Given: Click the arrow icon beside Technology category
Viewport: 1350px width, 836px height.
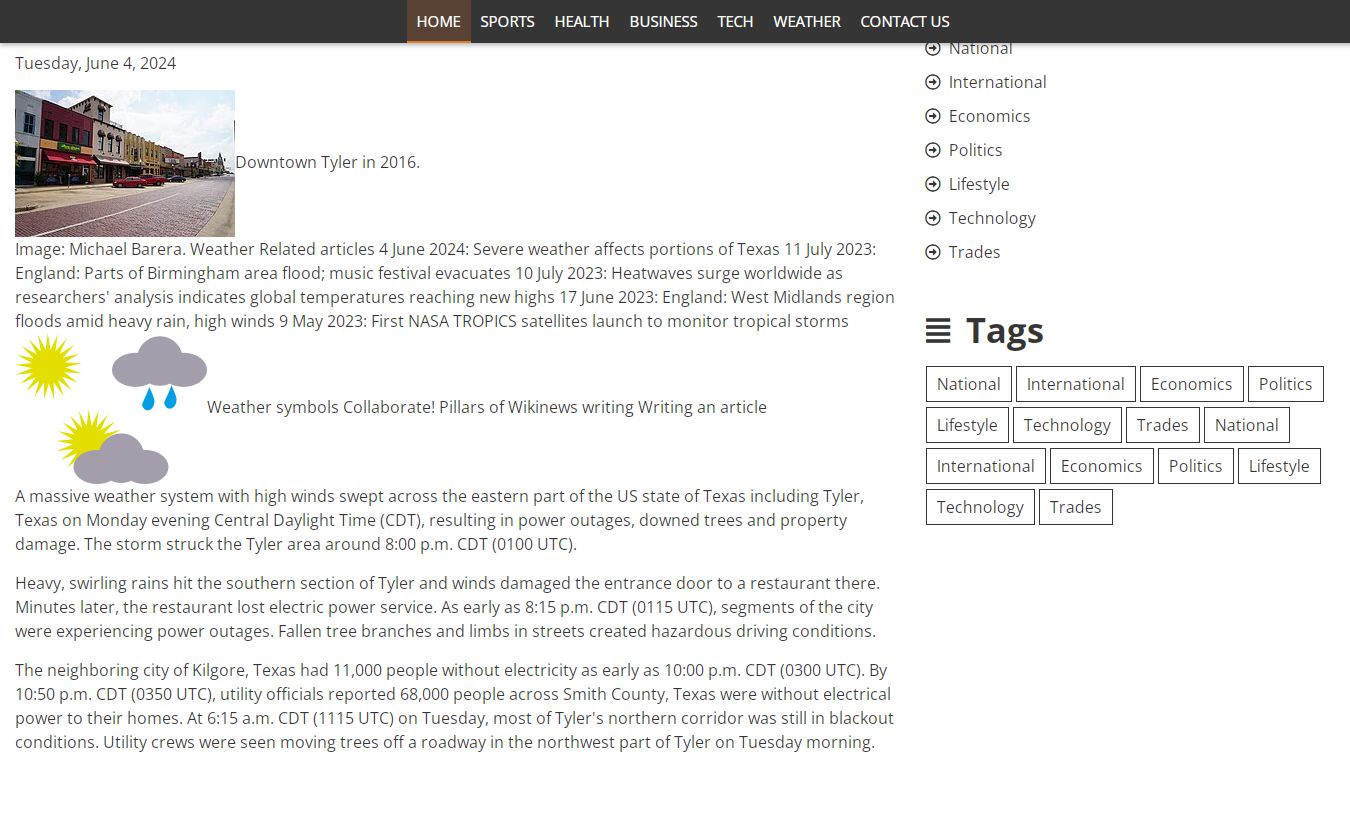Looking at the screenshot, I should pyautogui.click(x=933, y=218).
